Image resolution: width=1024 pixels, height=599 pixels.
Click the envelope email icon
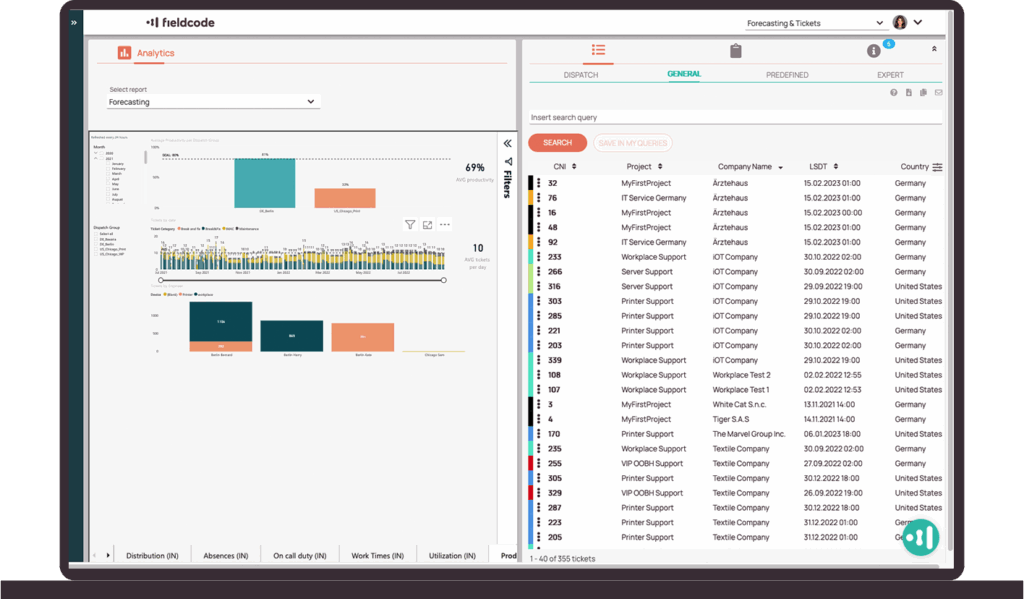pos(938,93)
